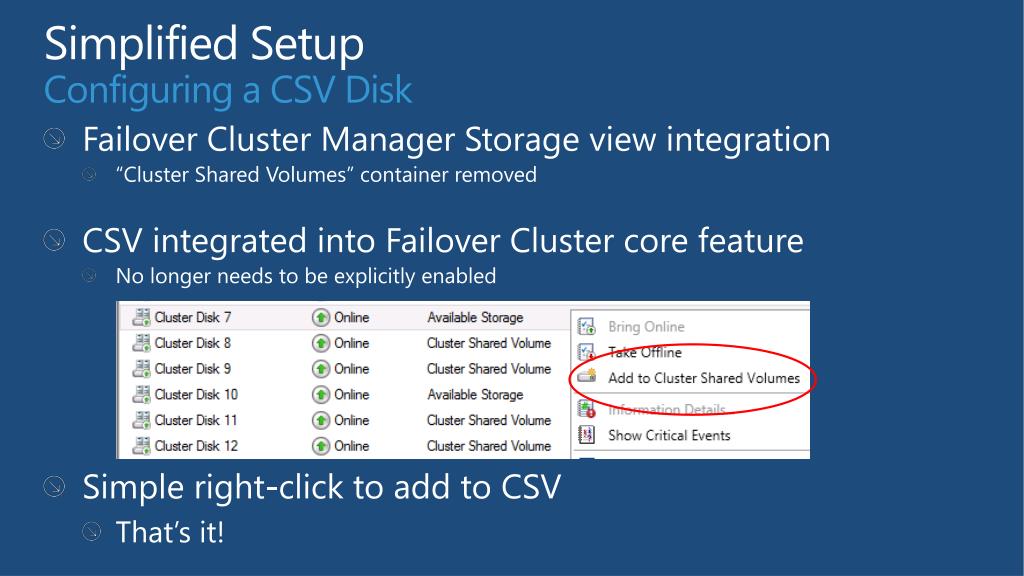This screenshot has width=1024, height=576.
Task: Click the green Online status icon for Cluster Disk 8
Action: (321, 344)
